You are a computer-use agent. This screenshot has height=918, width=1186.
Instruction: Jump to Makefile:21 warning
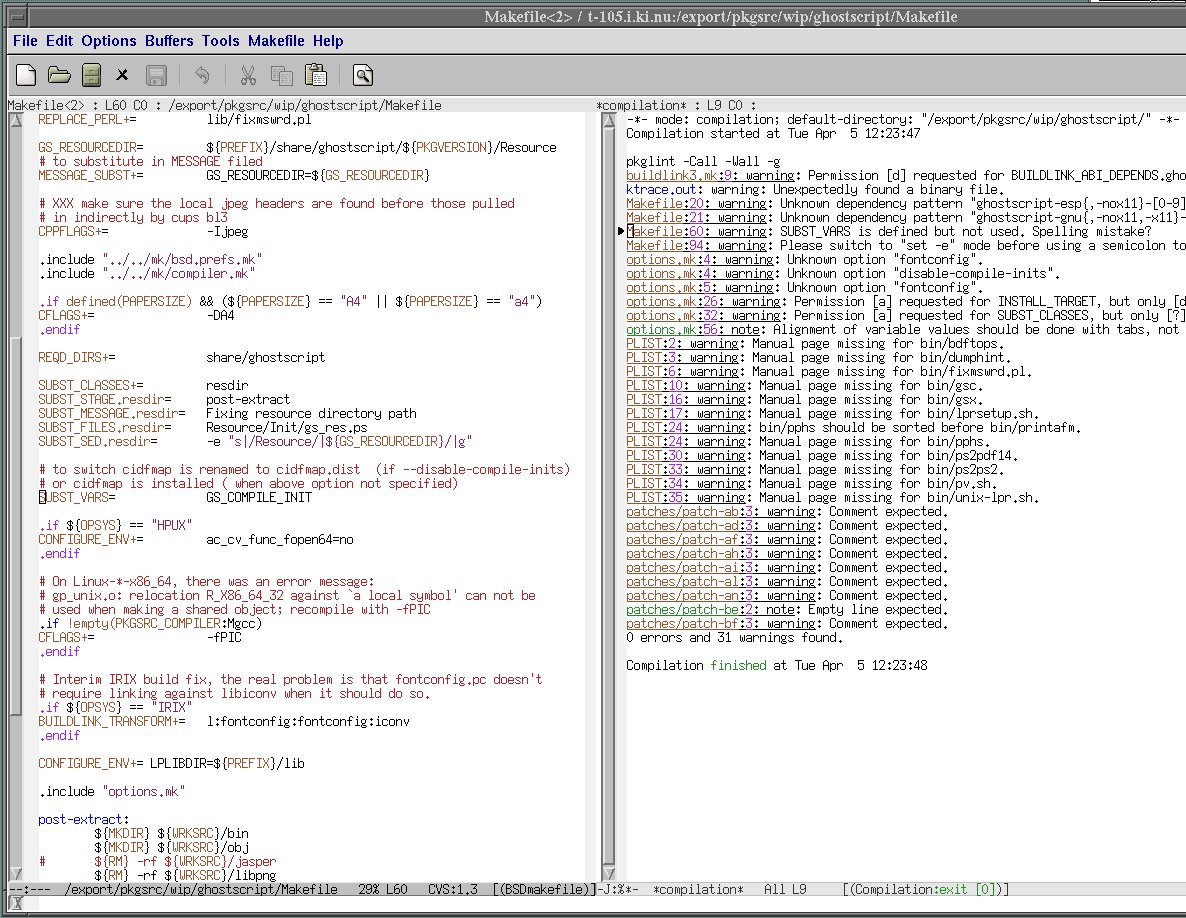[697, 218]
